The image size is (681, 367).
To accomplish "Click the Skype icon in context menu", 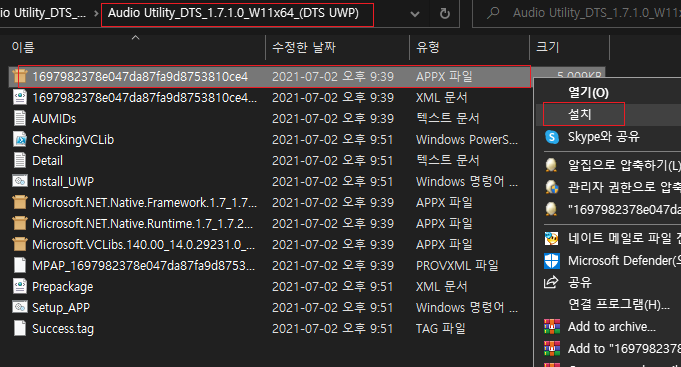I will [552, 137].
